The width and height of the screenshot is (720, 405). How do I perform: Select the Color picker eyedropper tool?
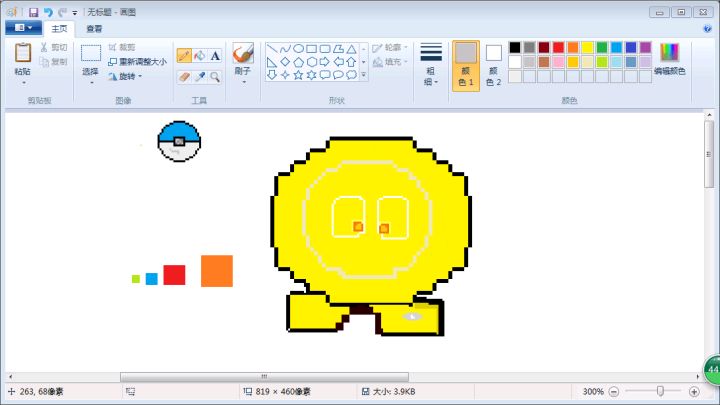(x=200, y=77)
